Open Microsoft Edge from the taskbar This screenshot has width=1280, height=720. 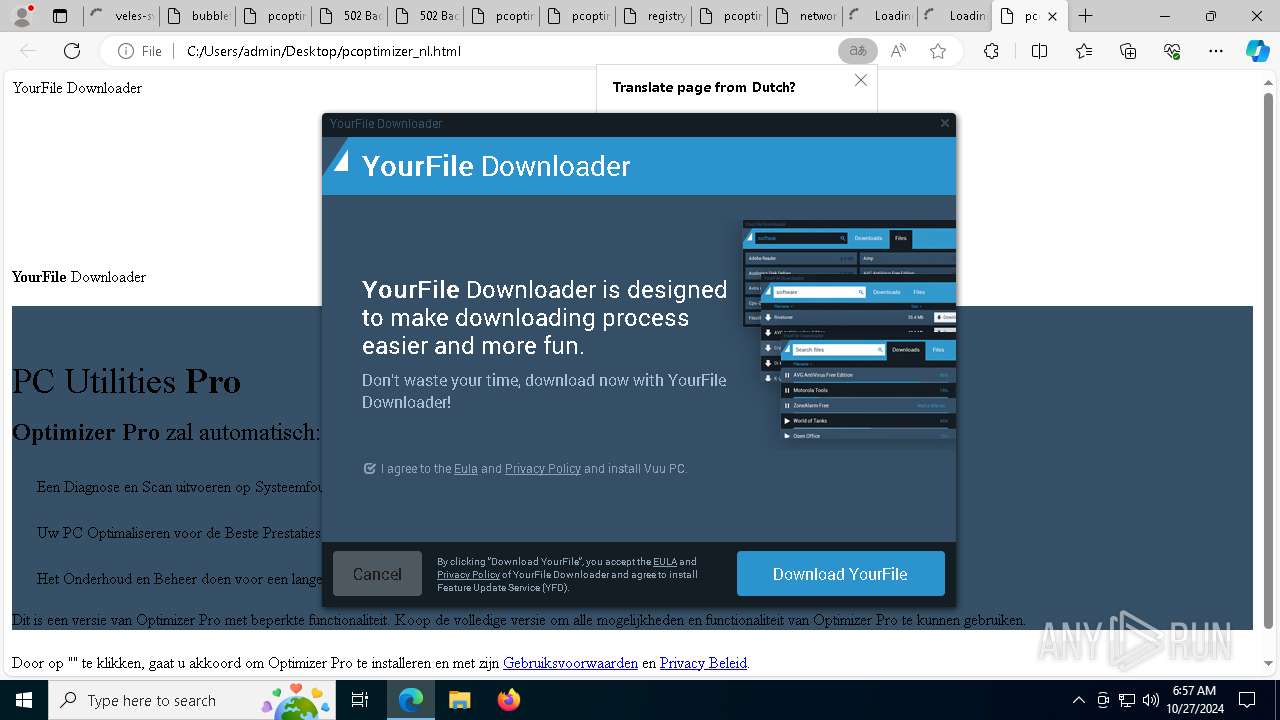point(411,700)
